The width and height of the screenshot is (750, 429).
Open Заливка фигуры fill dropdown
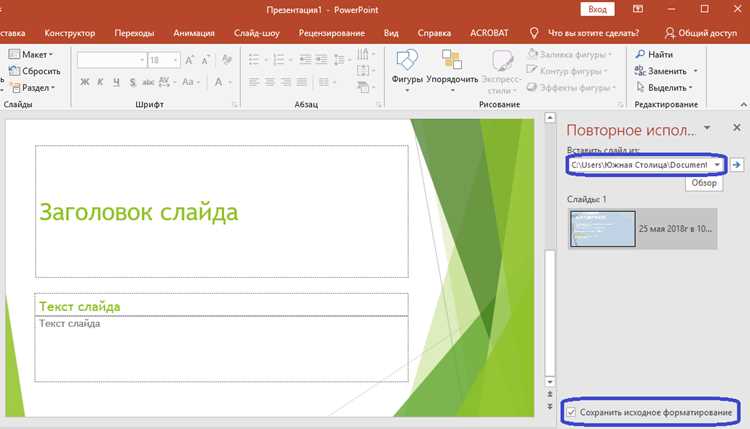[x=570, y=55]
